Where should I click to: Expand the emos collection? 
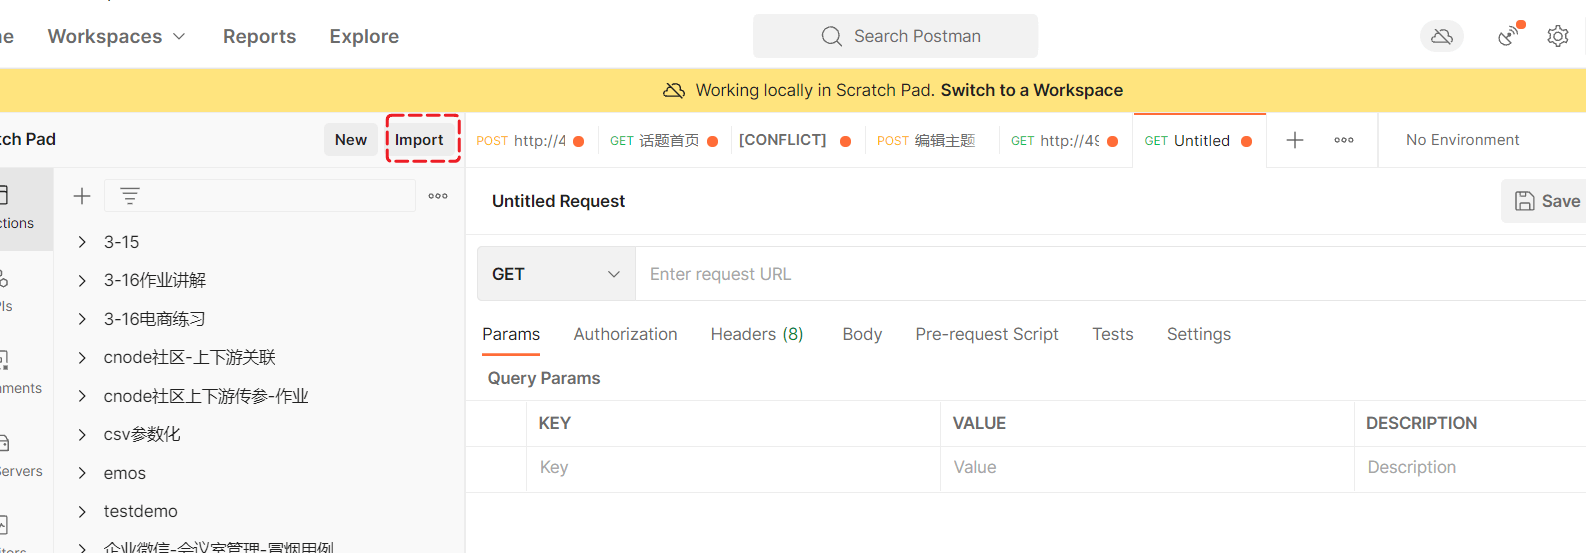point(82,473)
